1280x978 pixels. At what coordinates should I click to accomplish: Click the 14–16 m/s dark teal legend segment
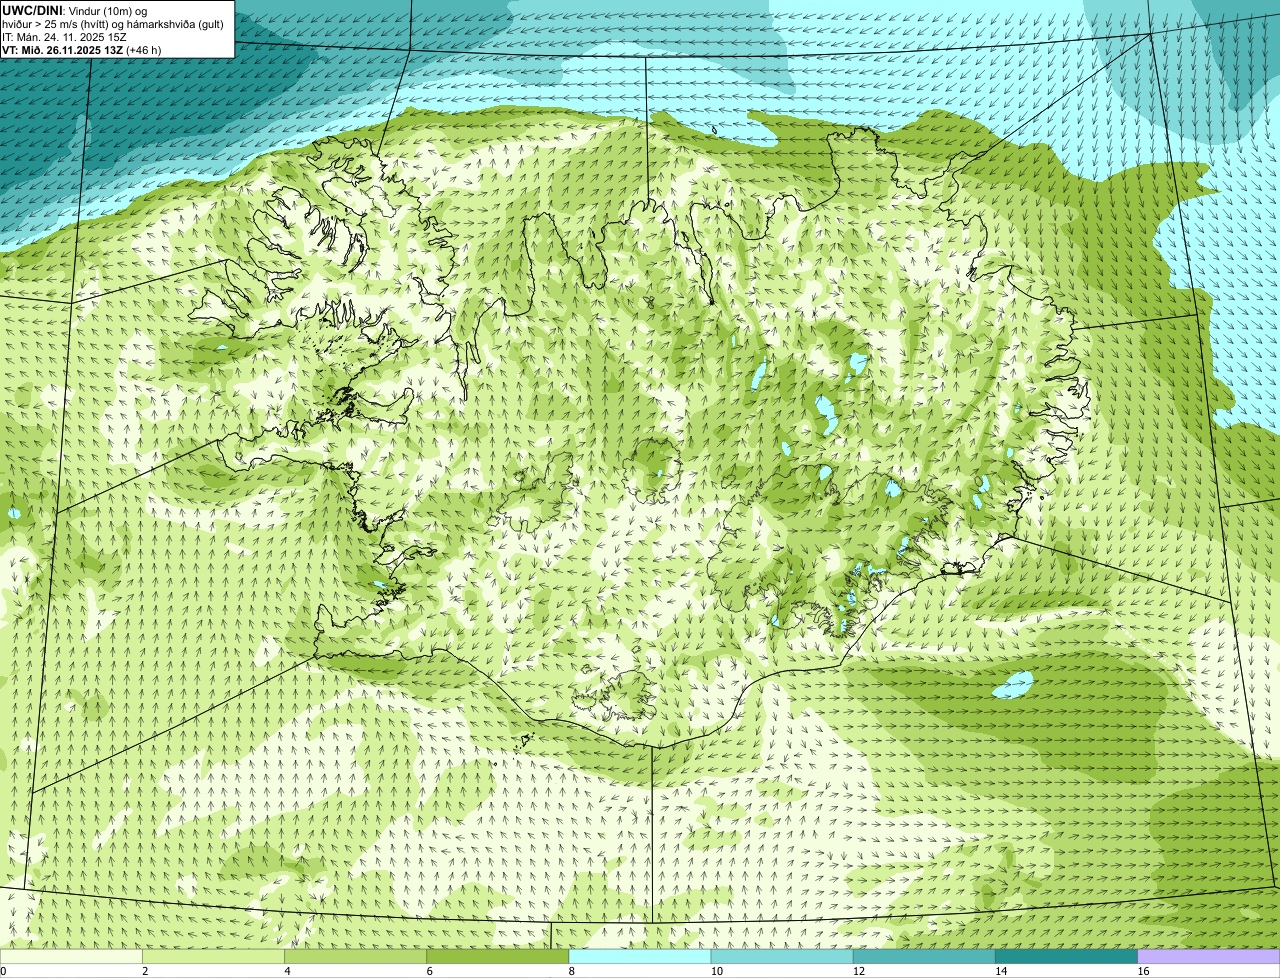pyautogui.click(x=1066, y=957)
